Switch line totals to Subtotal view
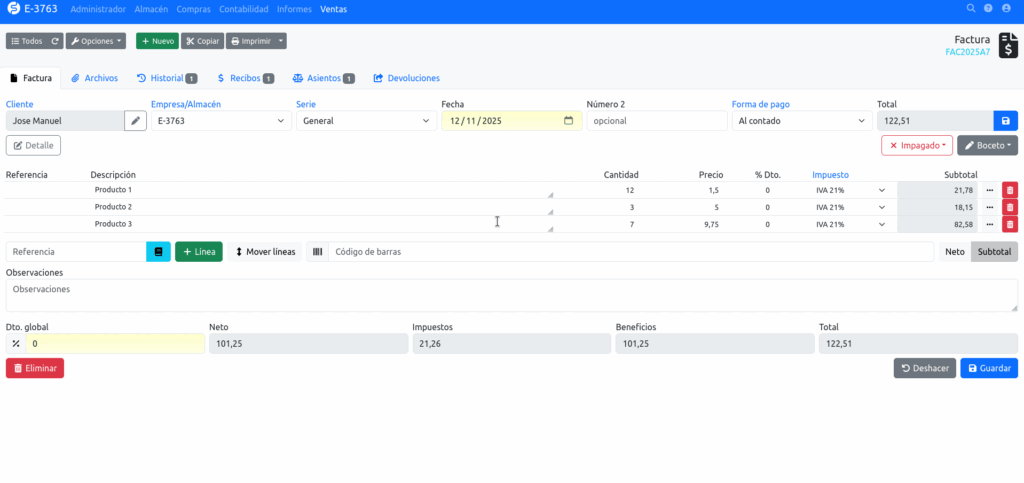The height and width of the screenshot is (483, 1024). tap(994, 252)
